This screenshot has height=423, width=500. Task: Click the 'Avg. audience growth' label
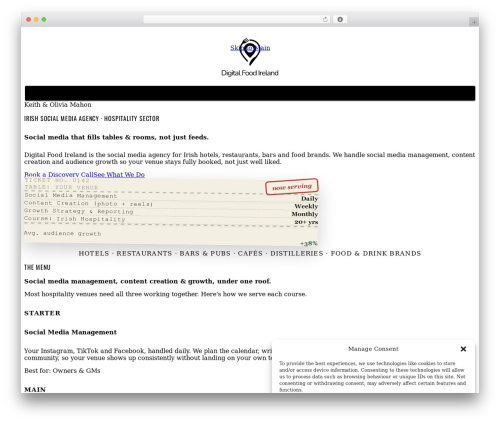(x=62, y=233)
